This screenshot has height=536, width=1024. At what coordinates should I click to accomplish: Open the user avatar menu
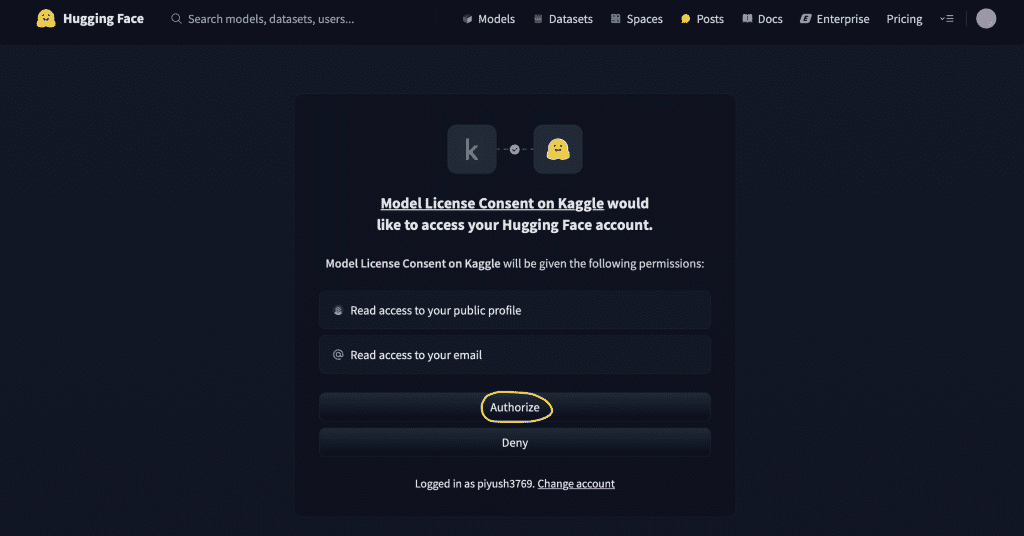(x=986, y=19)
